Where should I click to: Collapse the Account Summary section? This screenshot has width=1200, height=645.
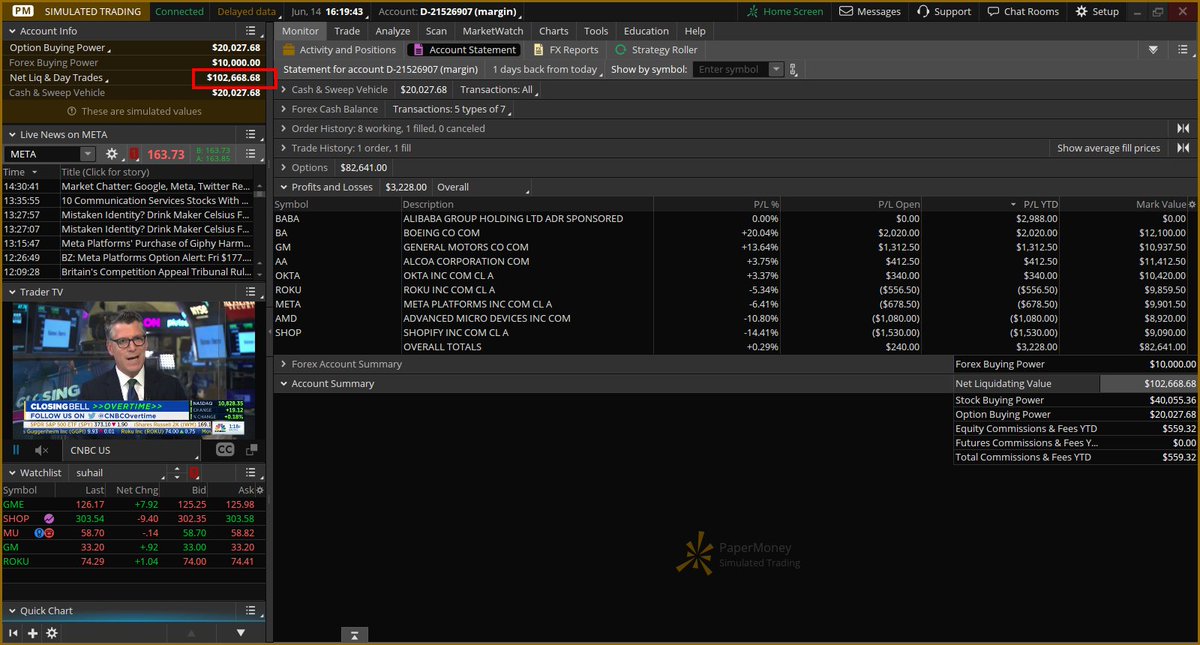(x=284, y=384)
